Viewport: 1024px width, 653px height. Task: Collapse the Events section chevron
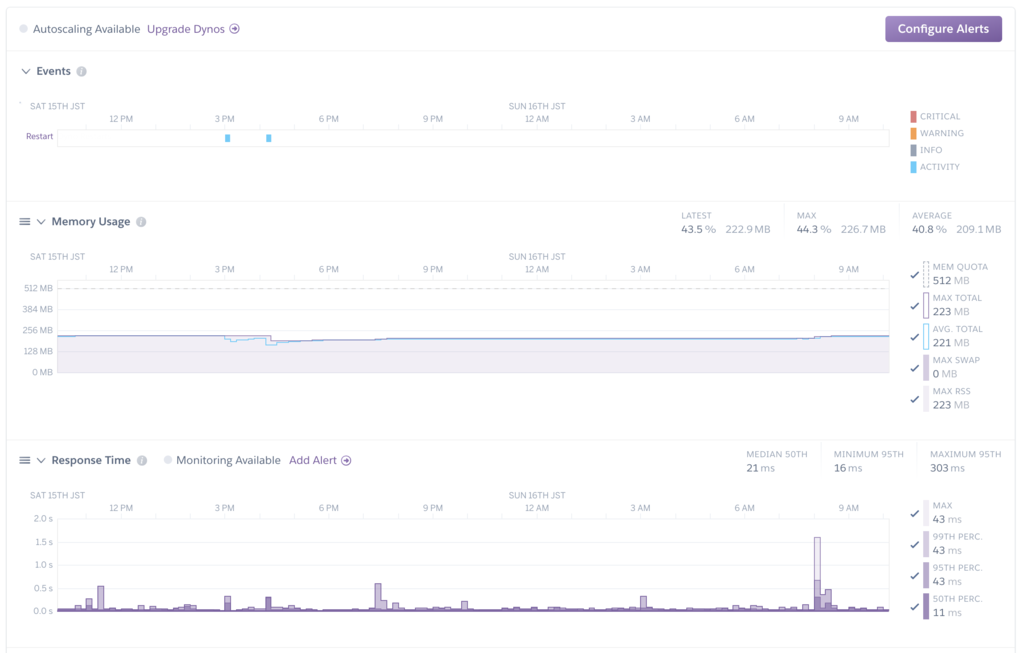pyautogui.click(x=25, y=71)
